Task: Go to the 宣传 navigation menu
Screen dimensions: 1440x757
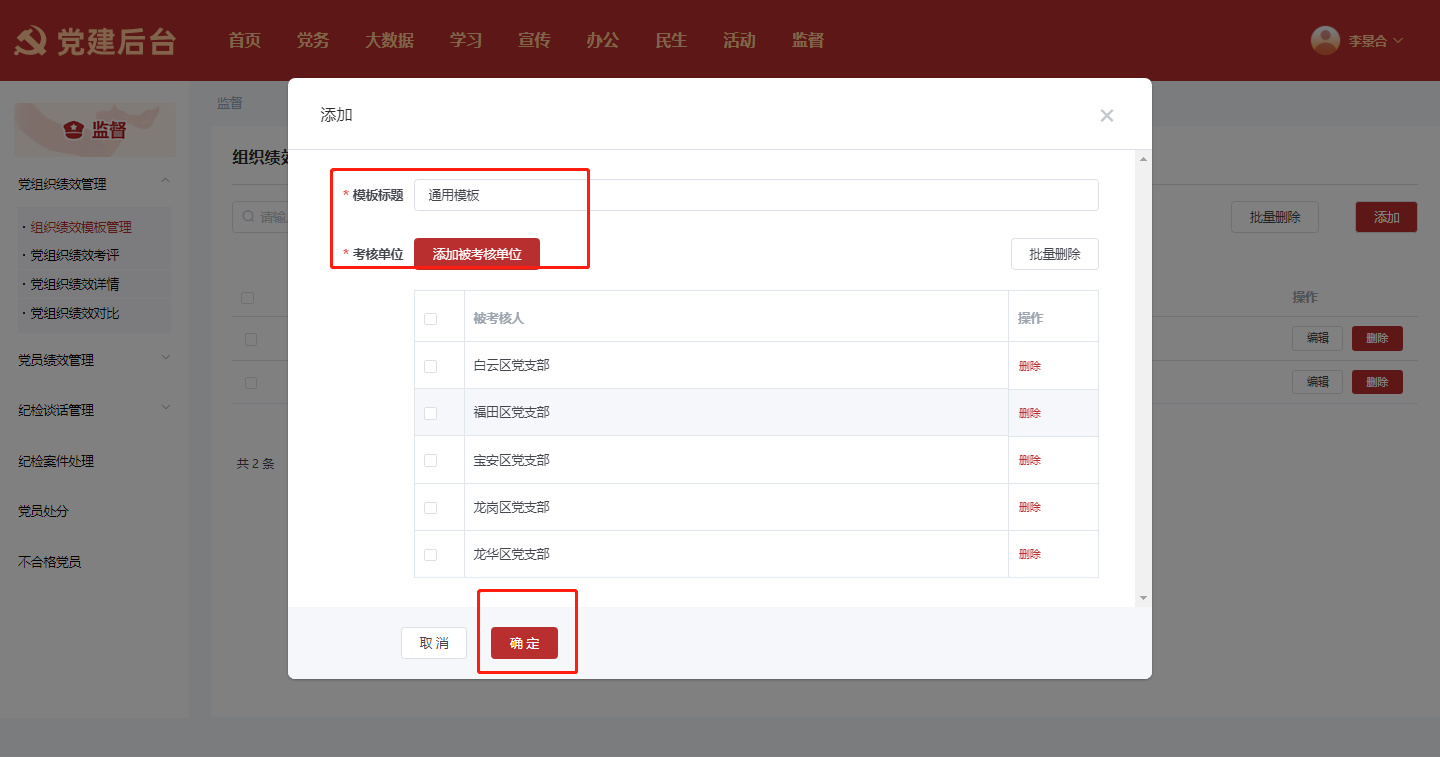Action: [534, 41]
